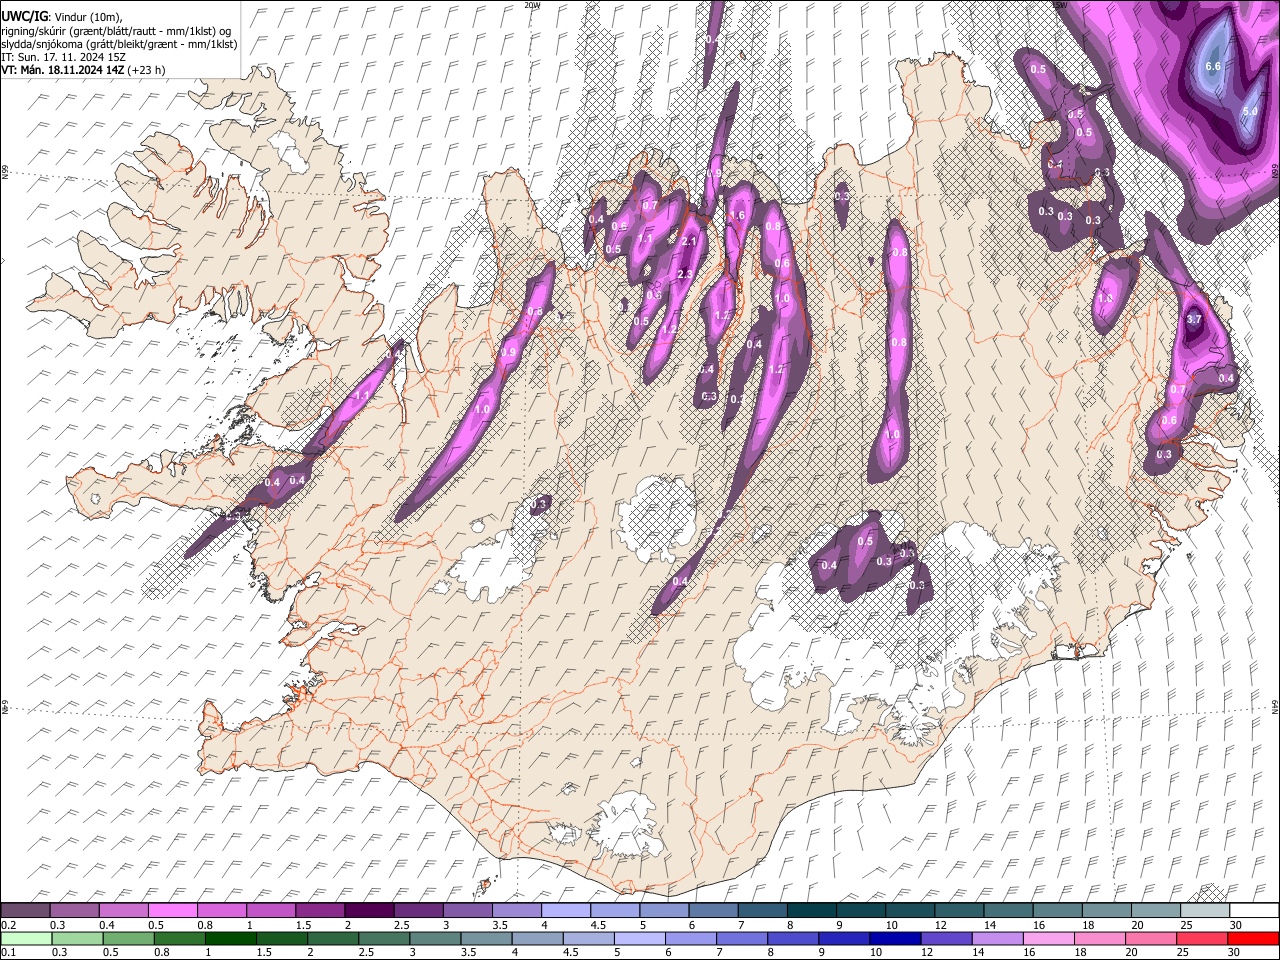Click the 'Vindur (10m)' wind label
1280x960 pixels.
pyautogui.click(x=88, y=17)
